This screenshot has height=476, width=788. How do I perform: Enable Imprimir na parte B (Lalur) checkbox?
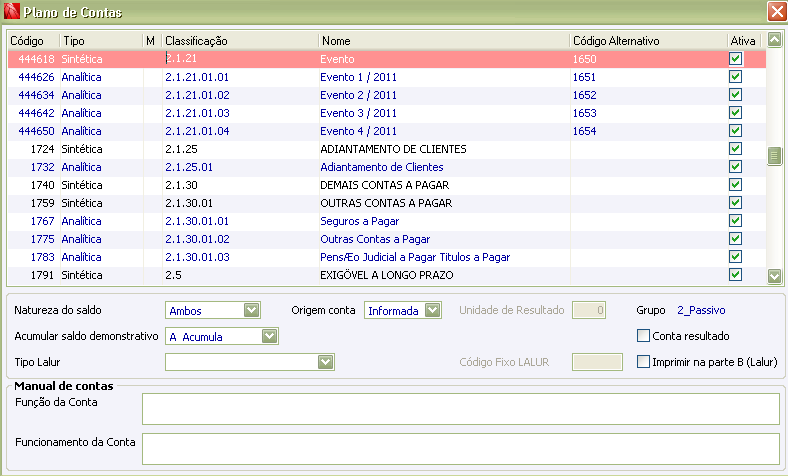tap(643, 362)
